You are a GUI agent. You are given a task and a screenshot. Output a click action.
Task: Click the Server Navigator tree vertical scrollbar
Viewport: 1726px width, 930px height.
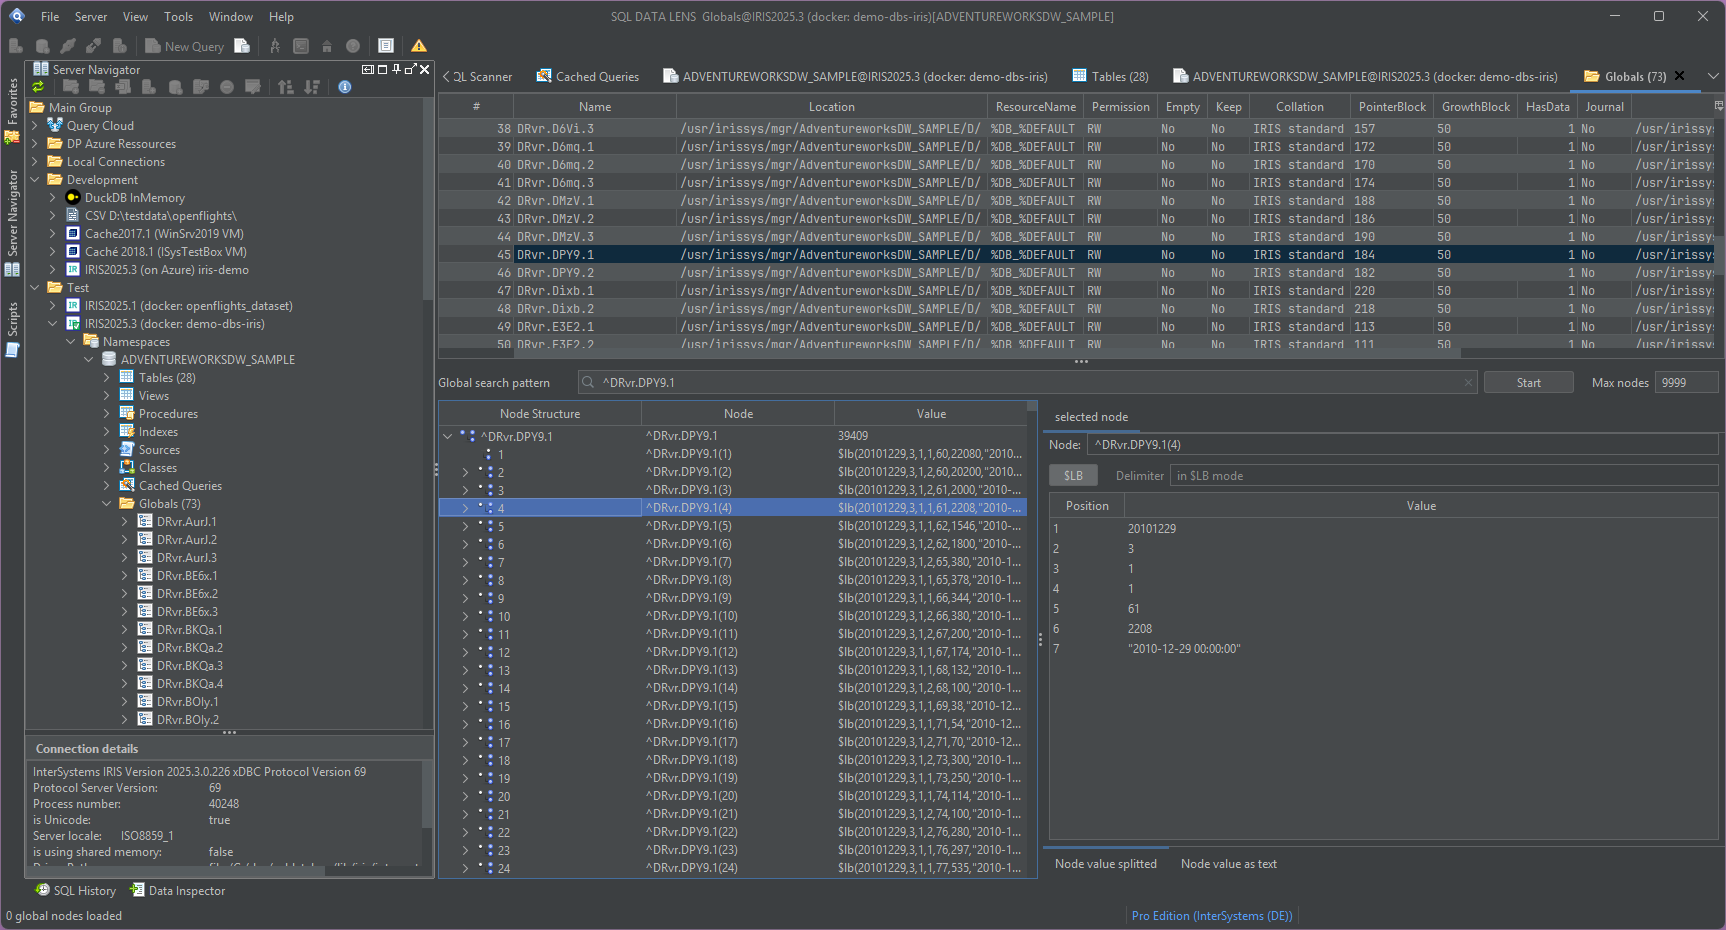coord(428,200)
